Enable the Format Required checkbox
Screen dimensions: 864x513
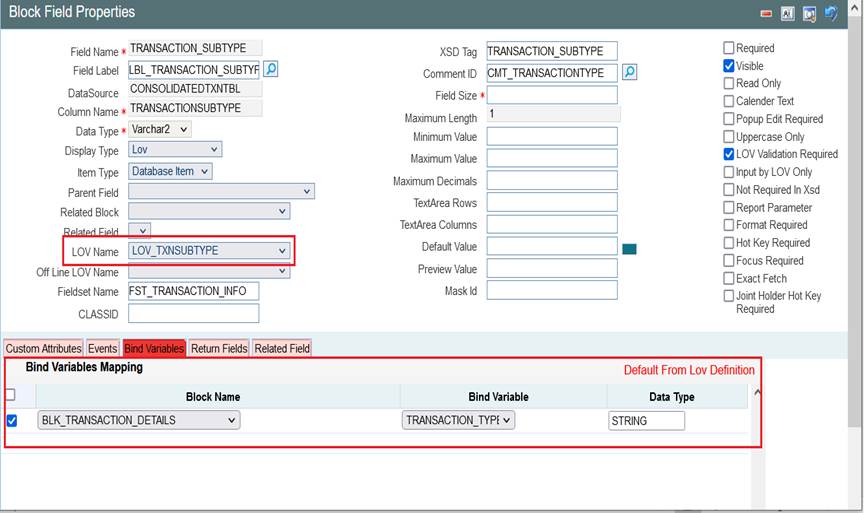[x=728, y=225]
